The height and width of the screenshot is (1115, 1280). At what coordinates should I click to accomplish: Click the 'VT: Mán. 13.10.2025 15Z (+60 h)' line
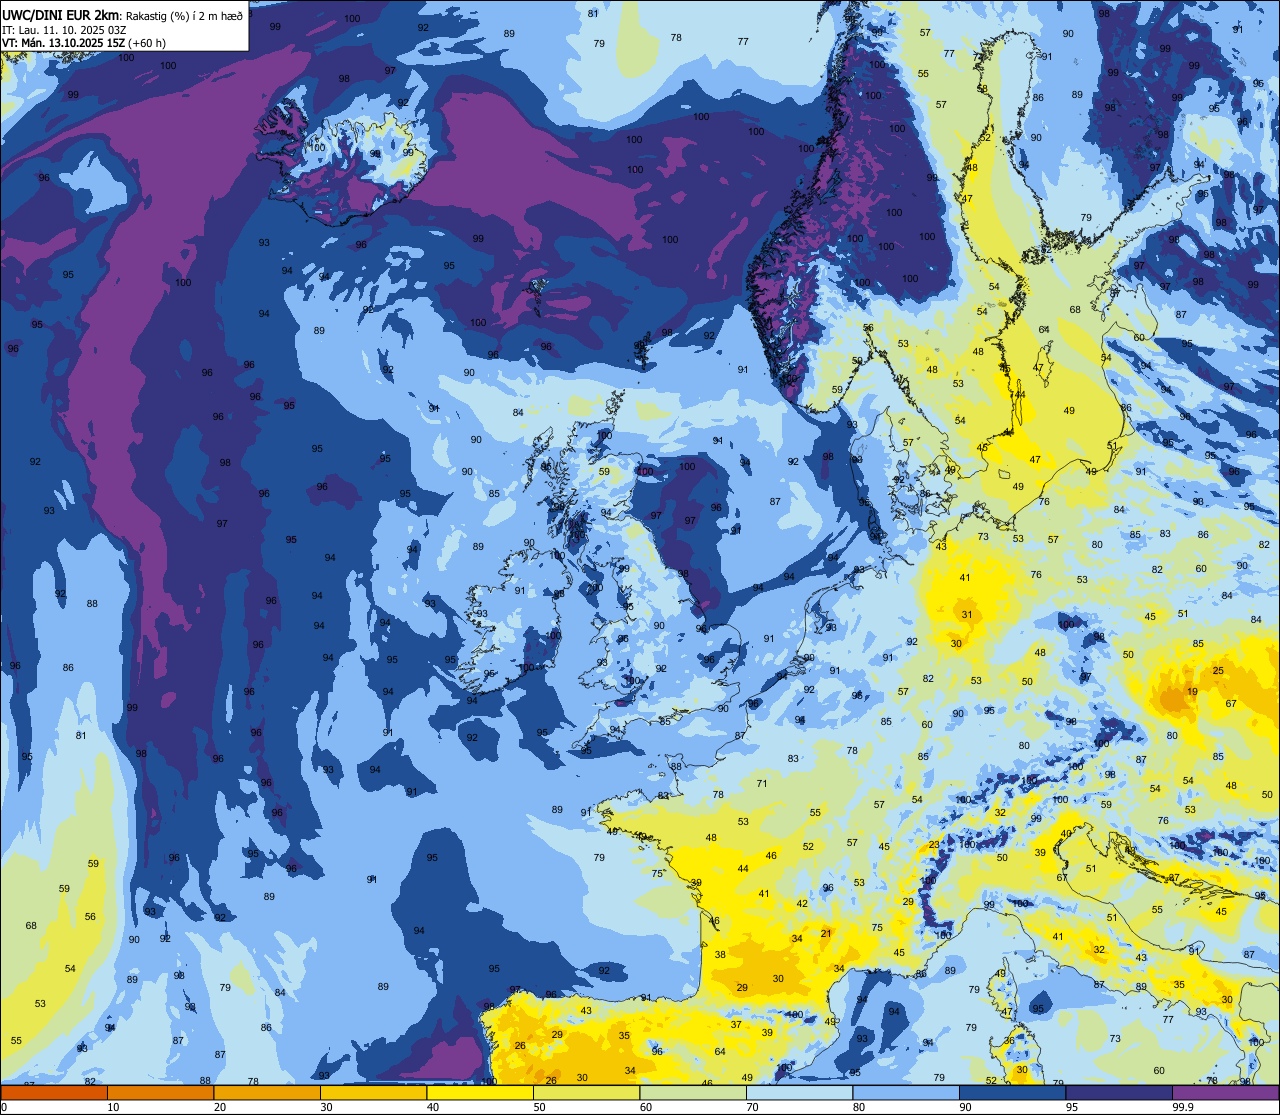tap(84, 42)
